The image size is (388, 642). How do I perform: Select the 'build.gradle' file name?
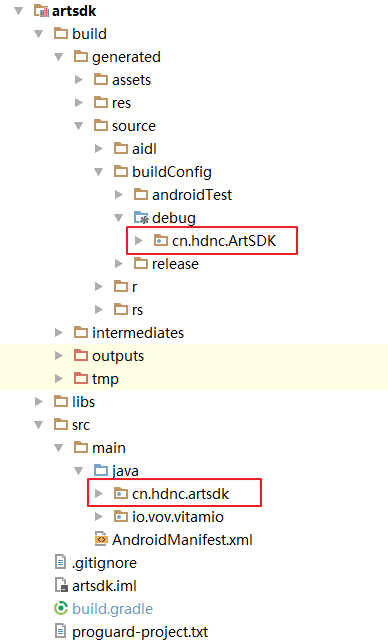tap(113, 609)
